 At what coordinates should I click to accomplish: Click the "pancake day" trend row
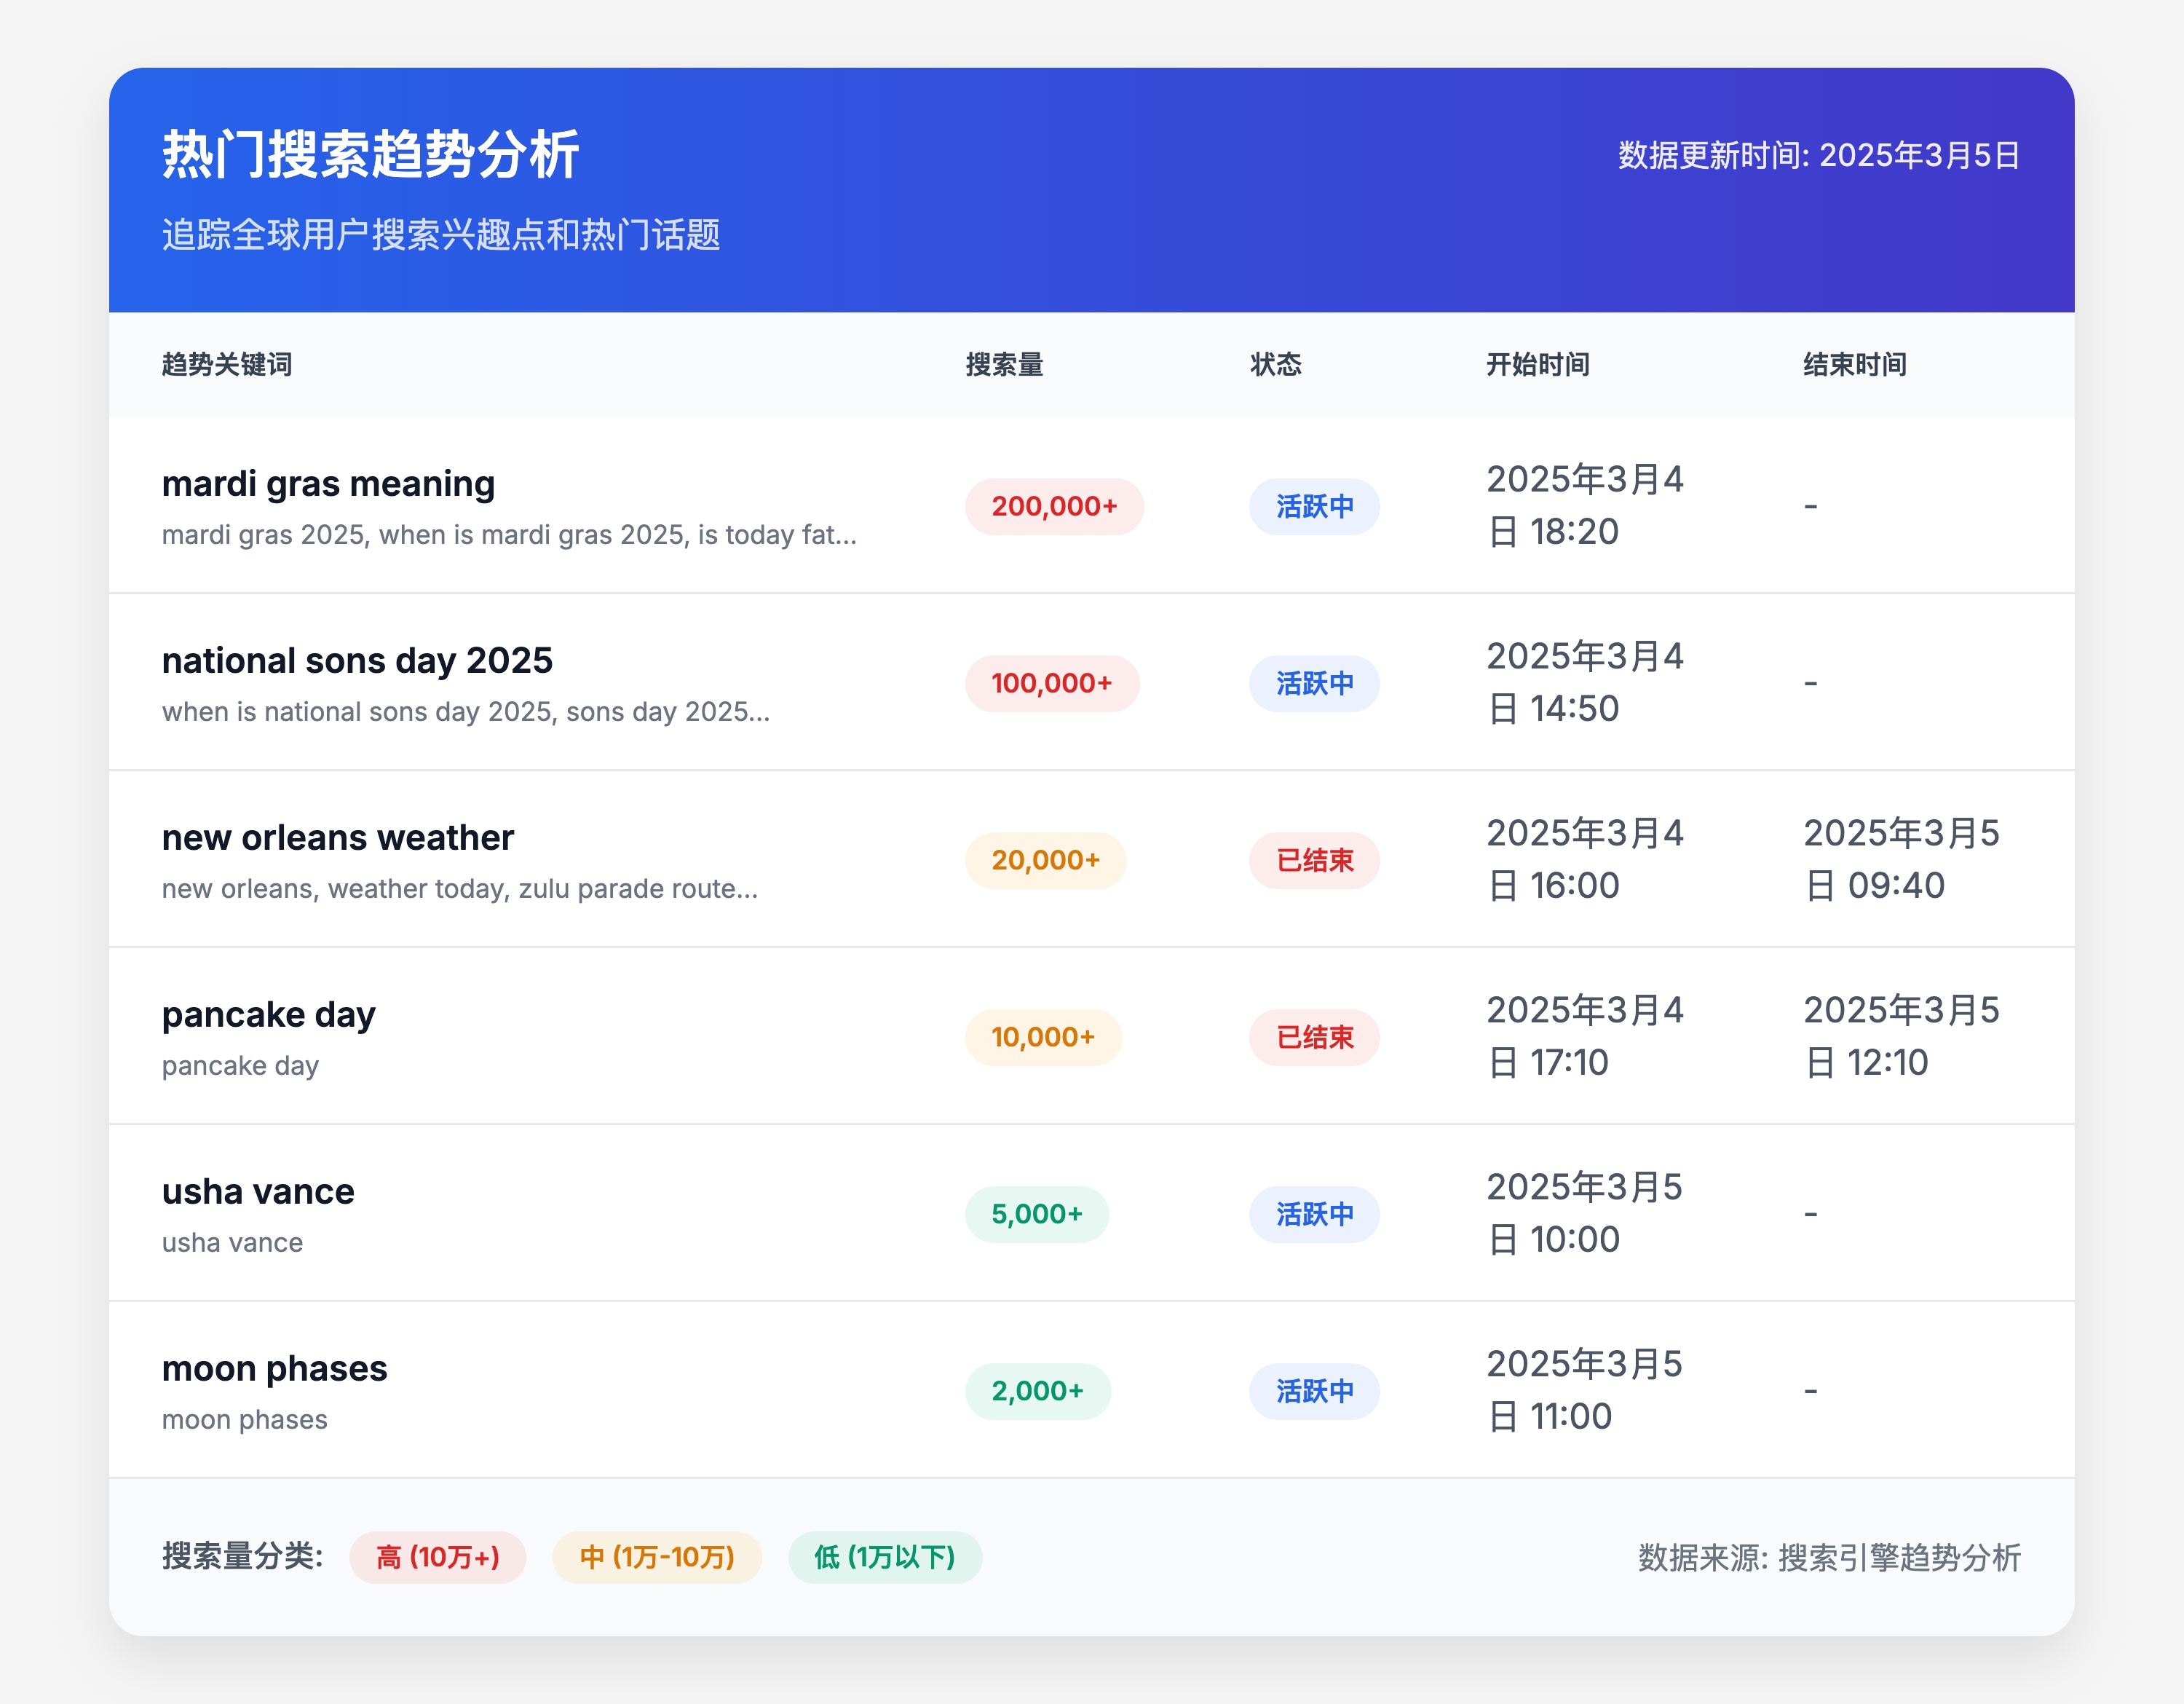tap(268, 1014)
